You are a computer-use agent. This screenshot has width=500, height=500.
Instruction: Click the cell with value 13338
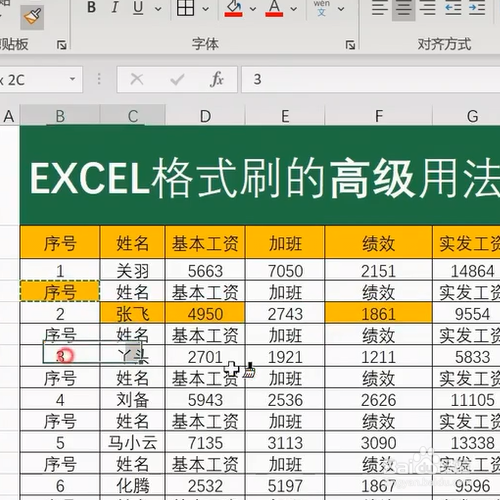pos(467,442)
